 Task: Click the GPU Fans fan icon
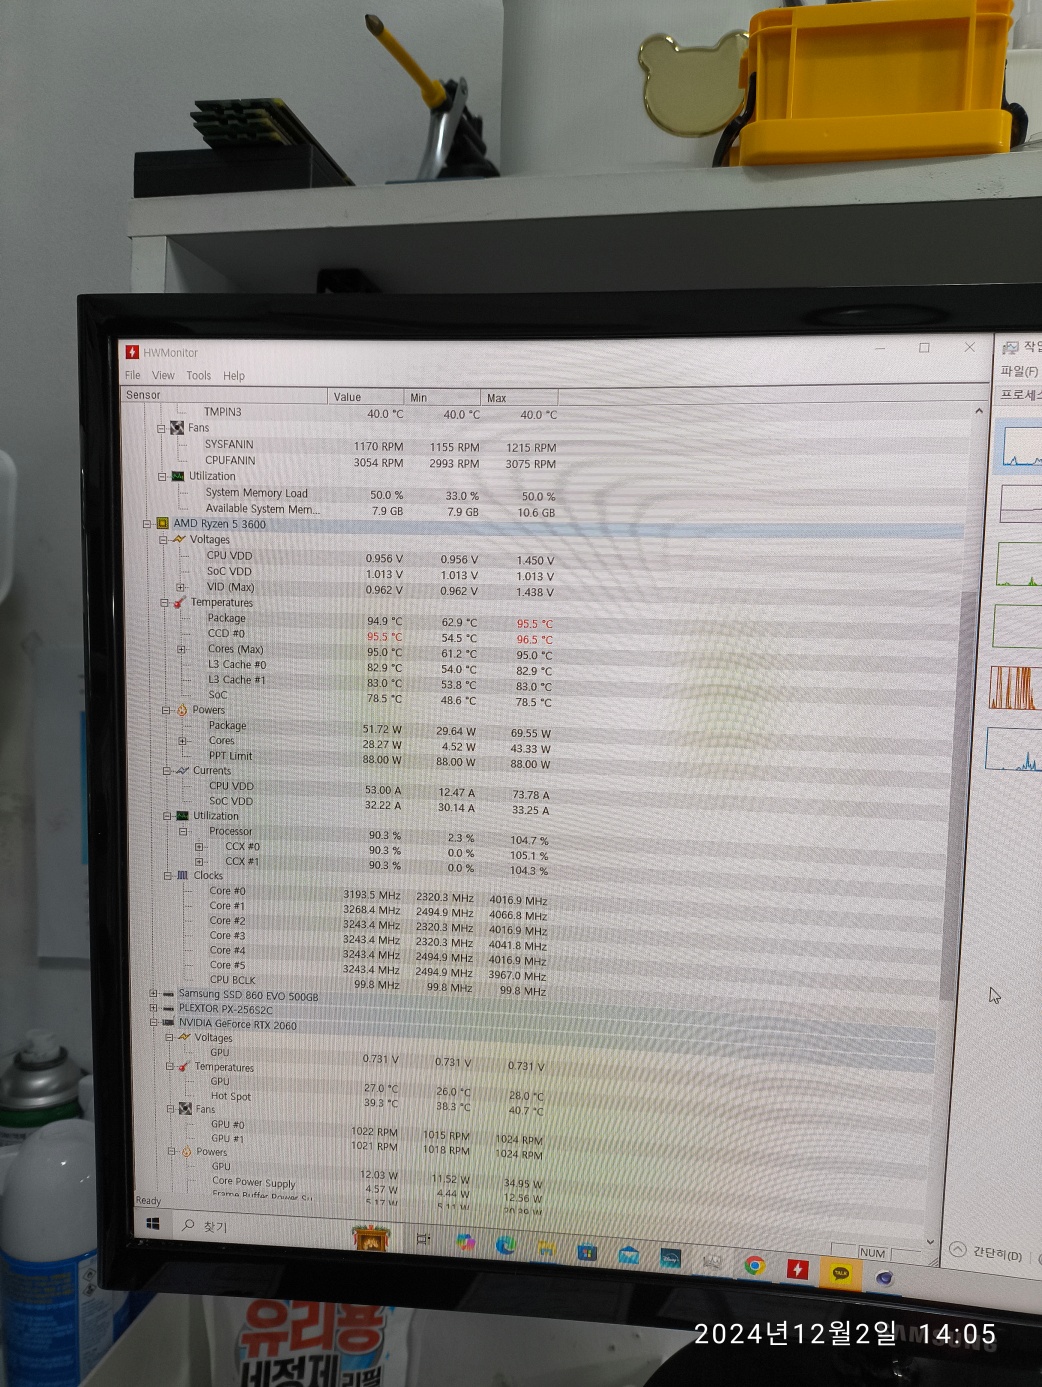tap(185, 1109)
